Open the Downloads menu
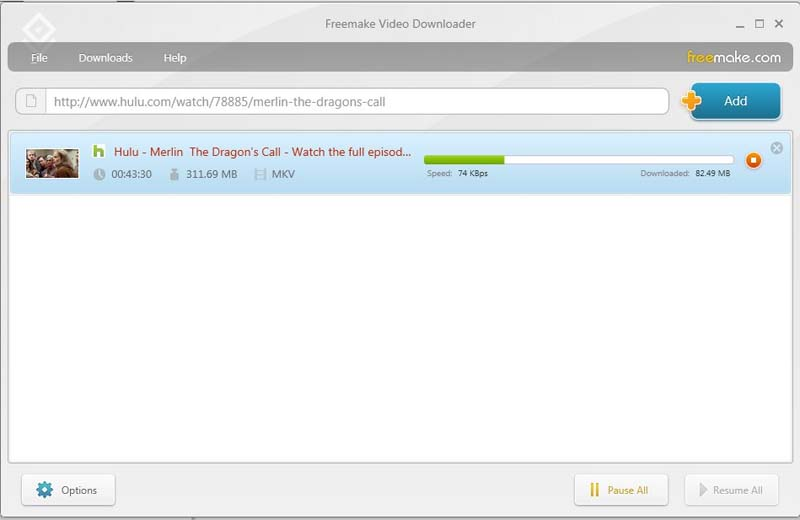 pos(106,58)
